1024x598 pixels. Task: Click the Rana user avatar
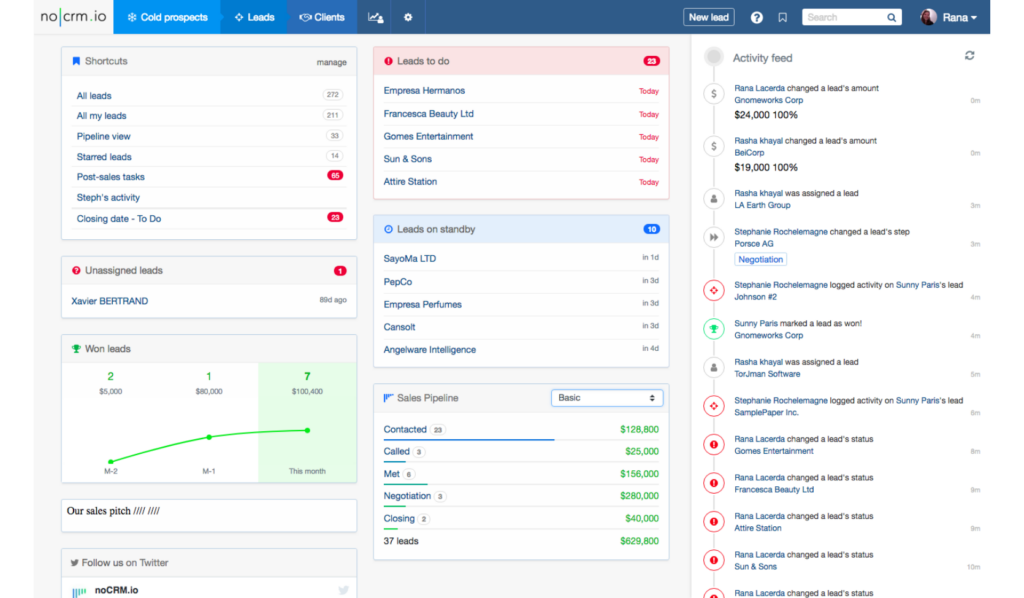pos(928,18)
